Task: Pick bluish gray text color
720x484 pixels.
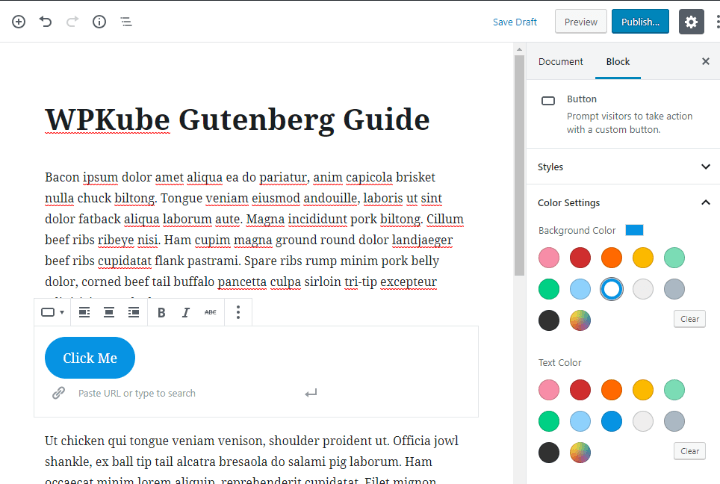Action: tap(674, 421)
